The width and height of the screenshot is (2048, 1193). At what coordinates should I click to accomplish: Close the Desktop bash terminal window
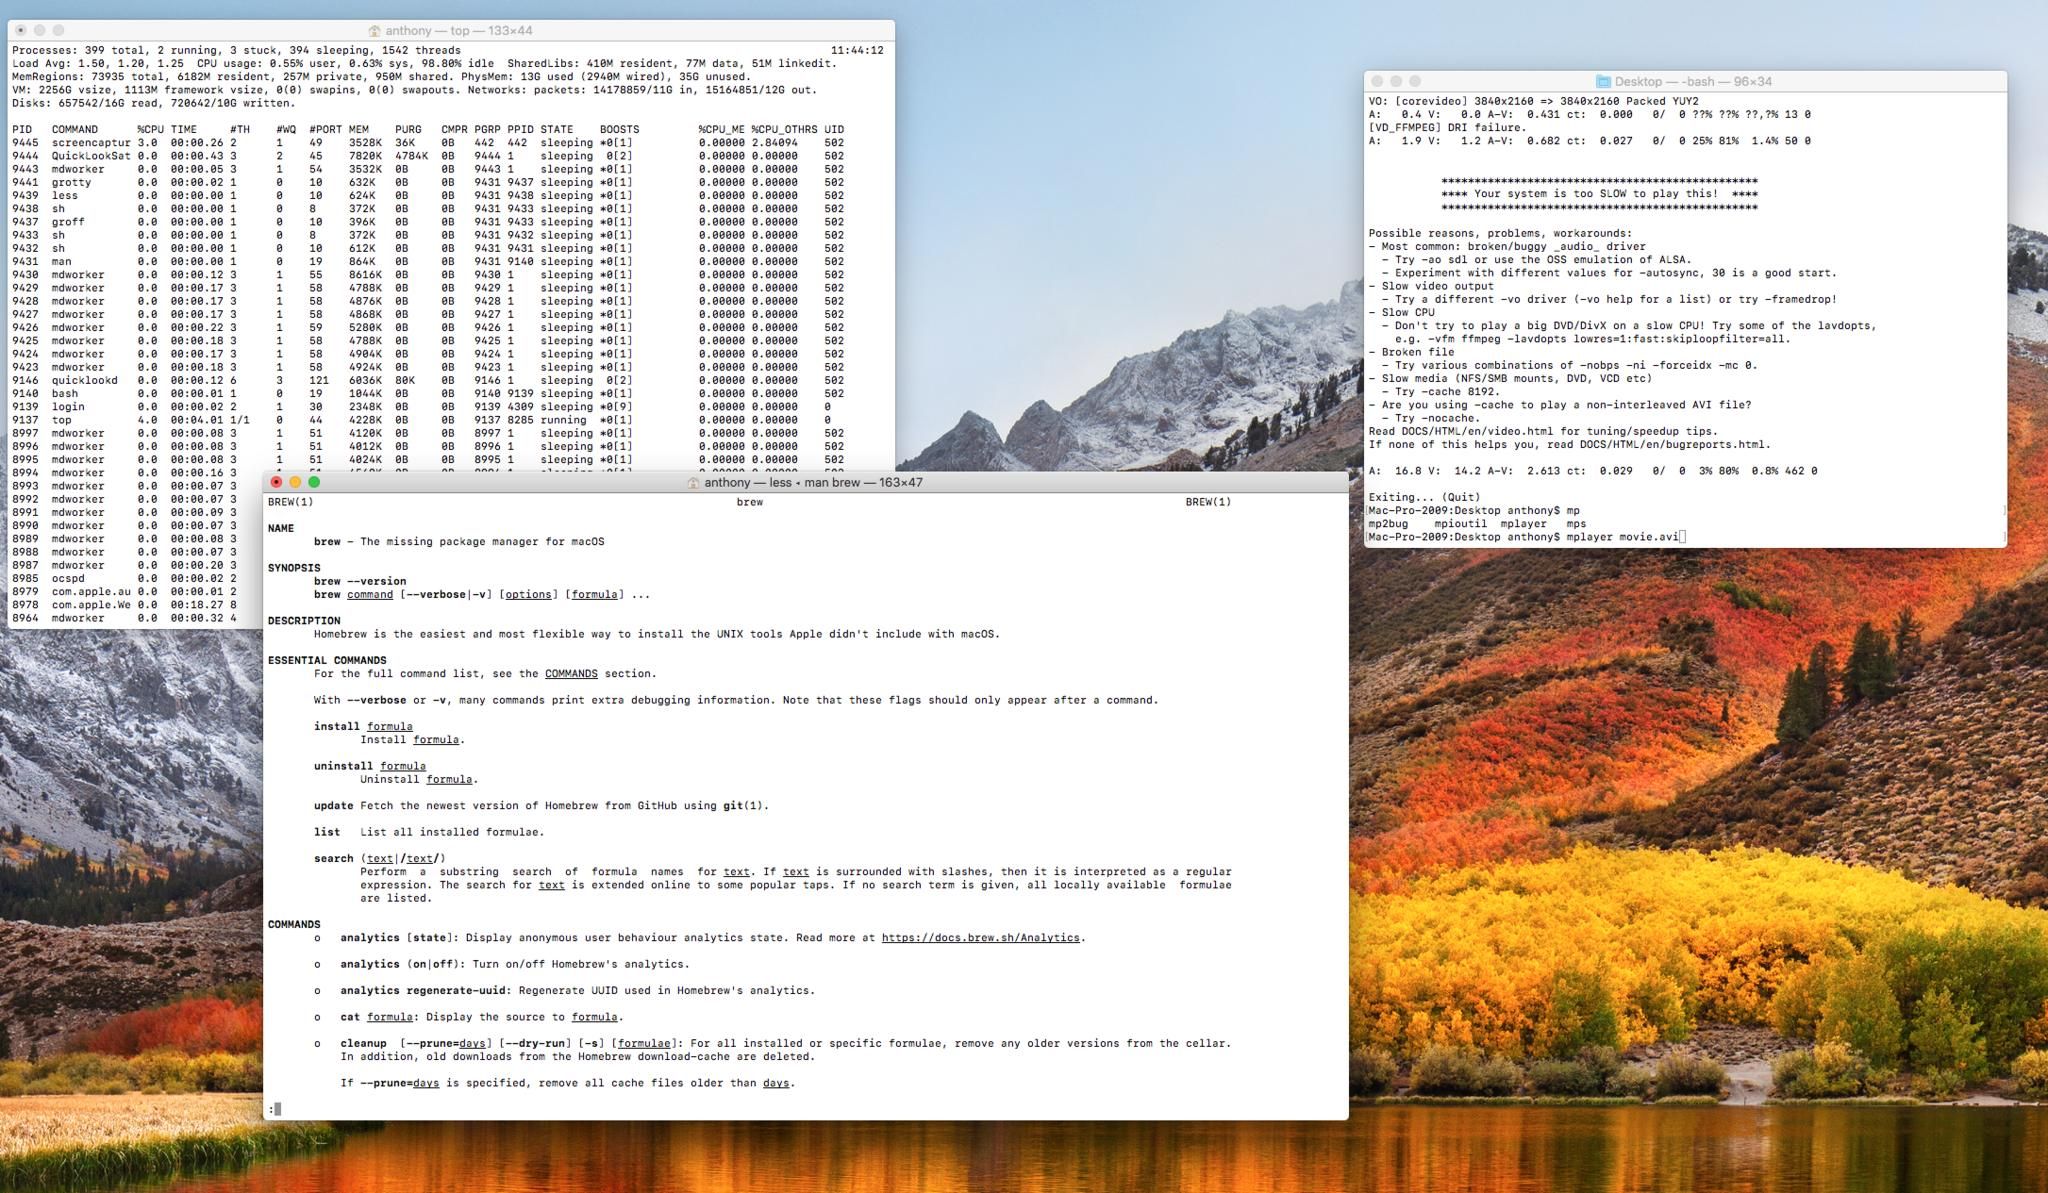(x=1377, y=81)
